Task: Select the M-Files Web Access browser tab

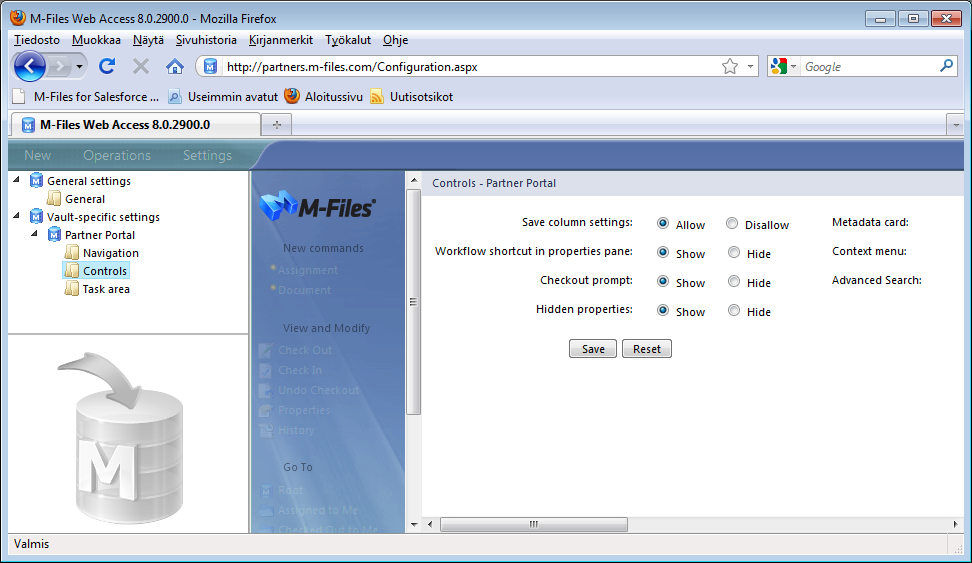Action: tap(135, 125)
